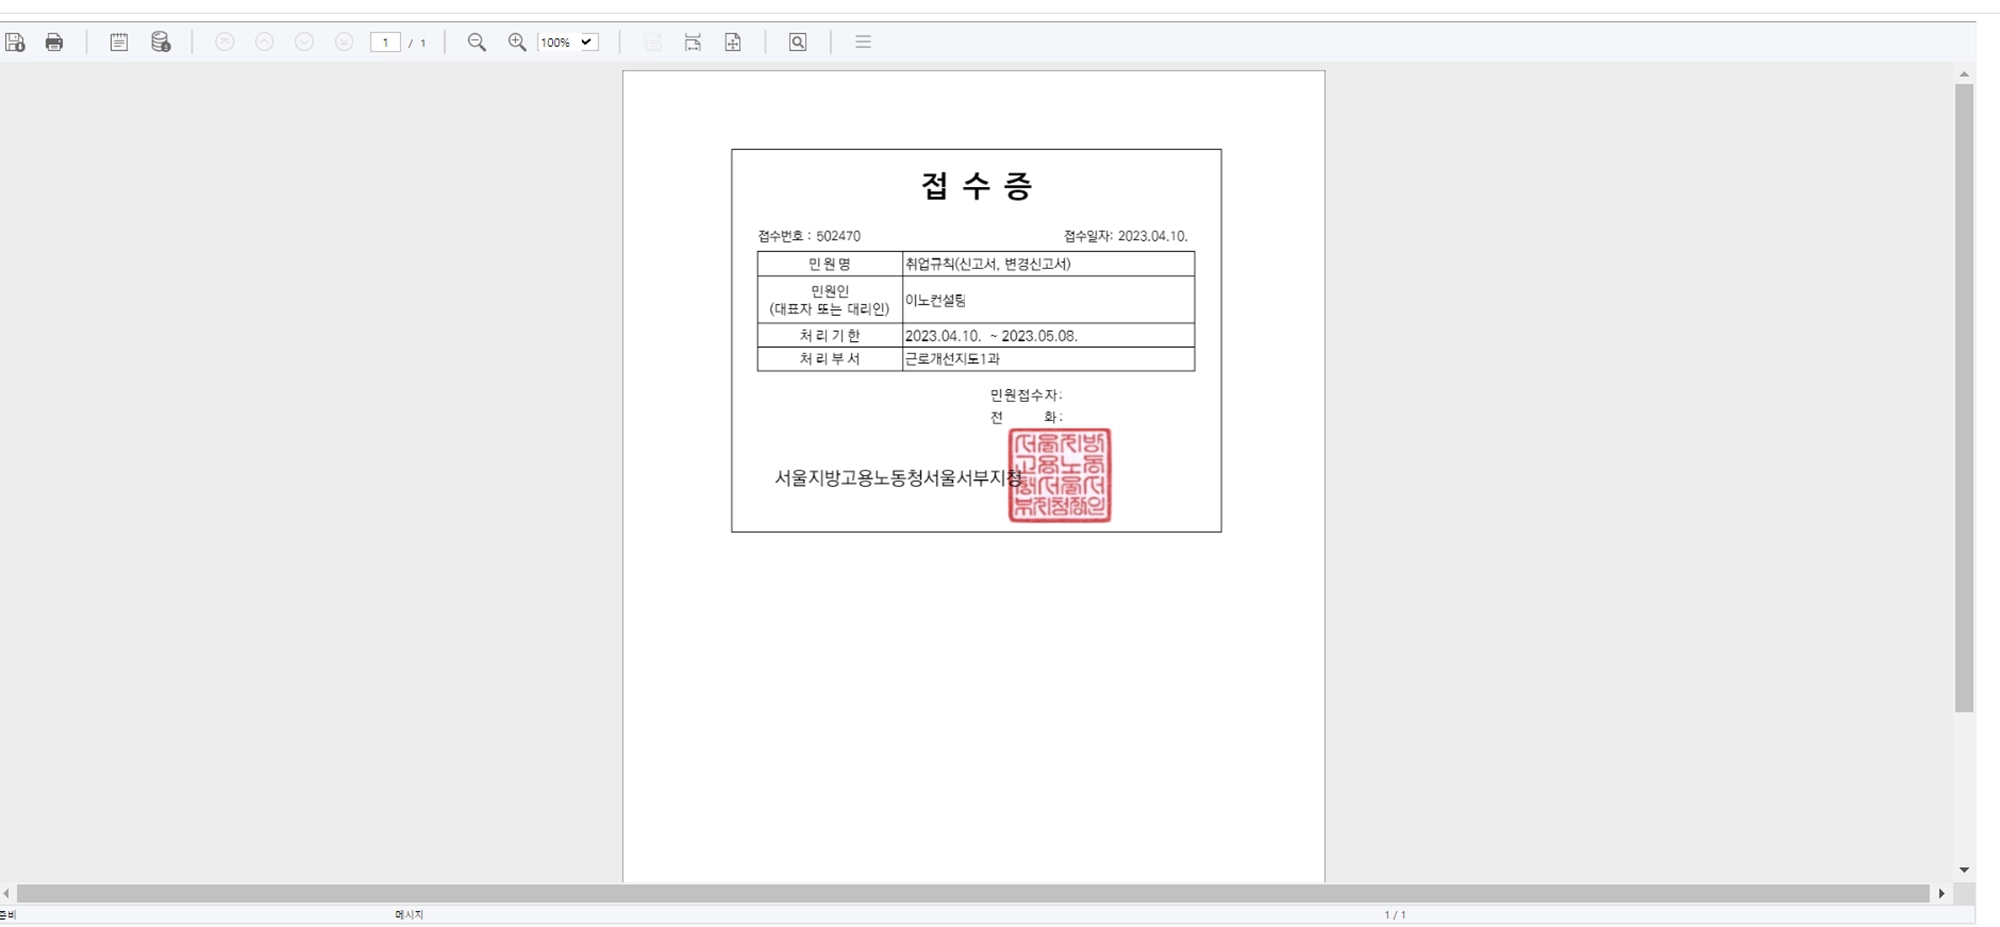
Task: Go to the previous page
Action: (265, 42)
